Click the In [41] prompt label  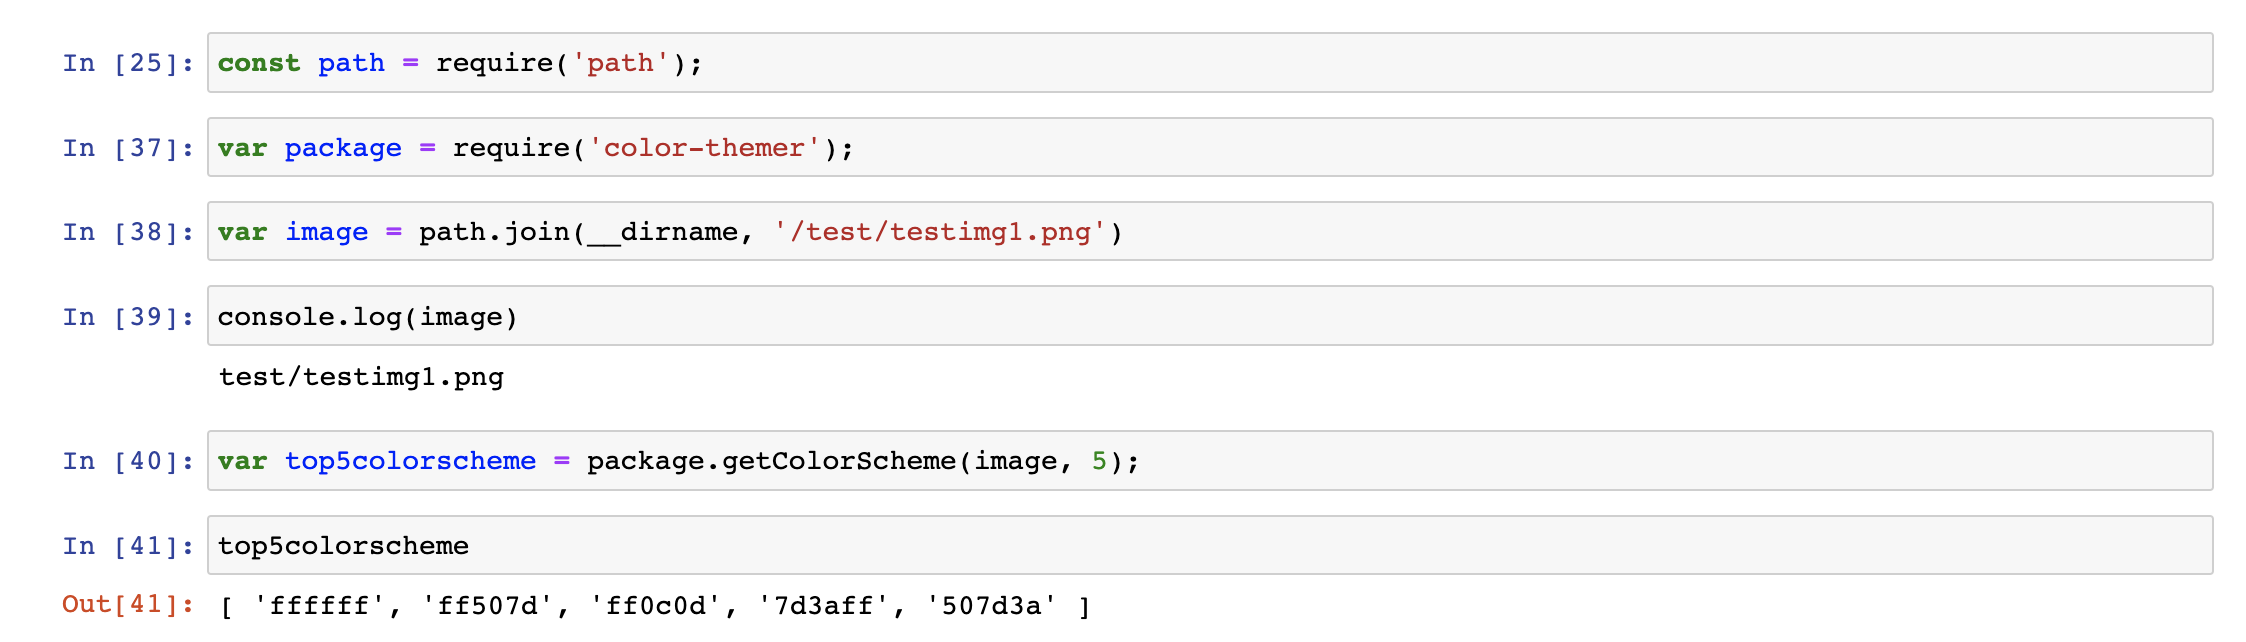pos(128,546)
